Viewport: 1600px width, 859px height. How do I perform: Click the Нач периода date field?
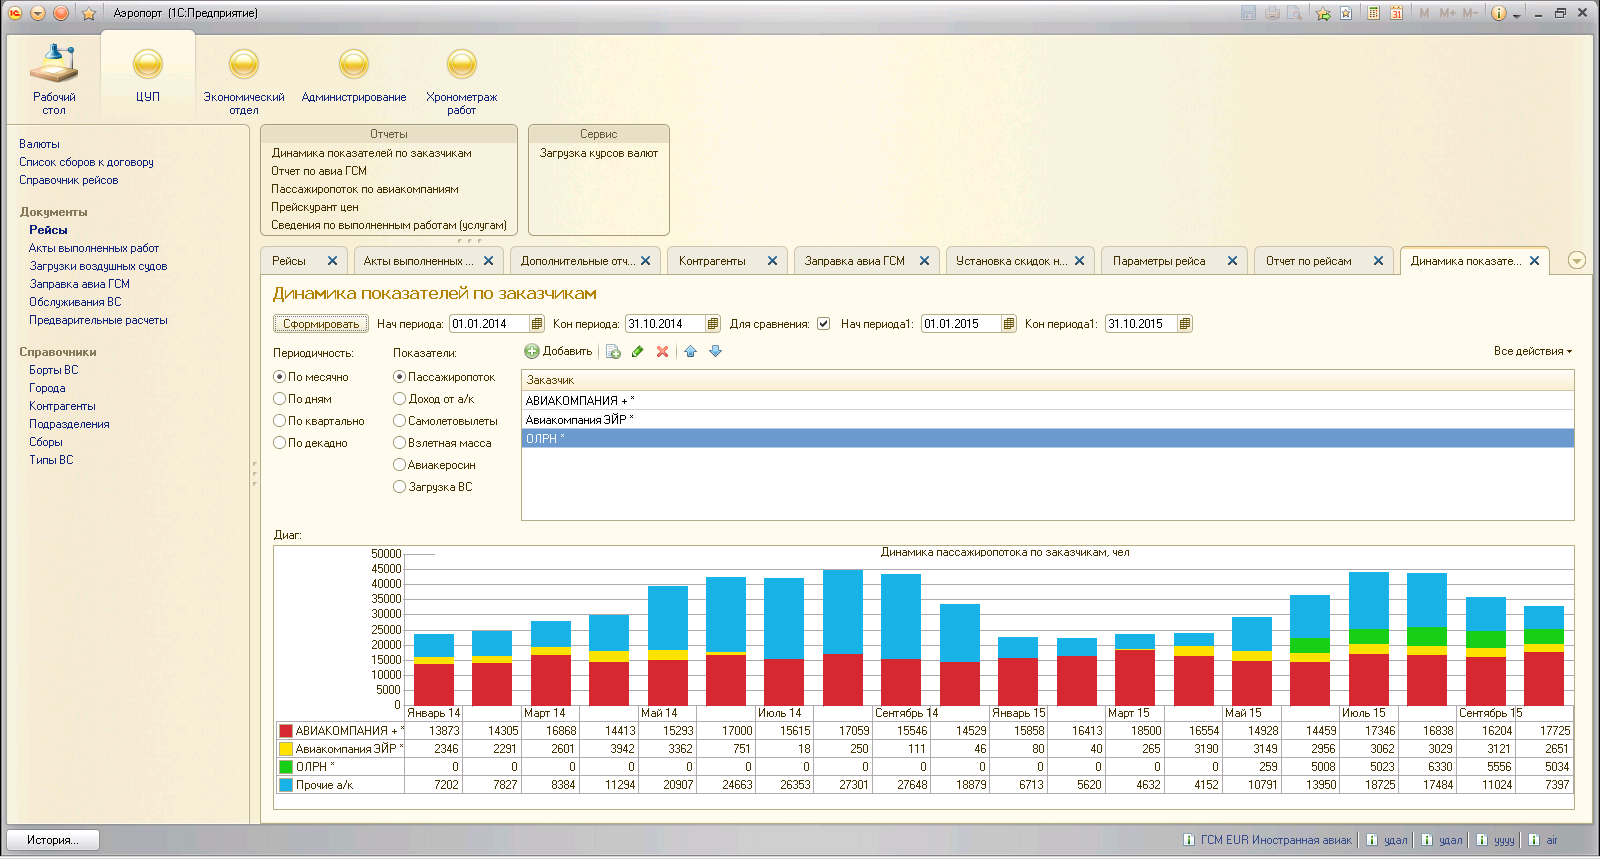point(489,324)
